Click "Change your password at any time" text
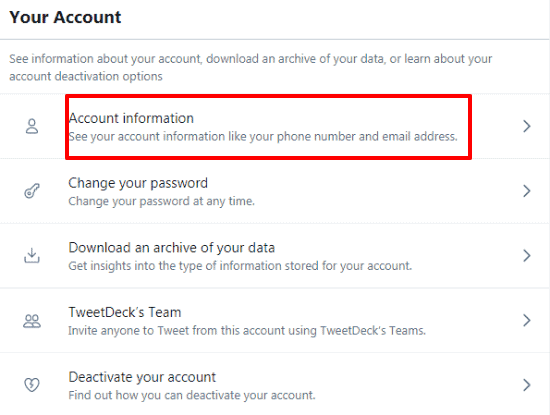This screenshot has height=415, width=550. point(161,201)
